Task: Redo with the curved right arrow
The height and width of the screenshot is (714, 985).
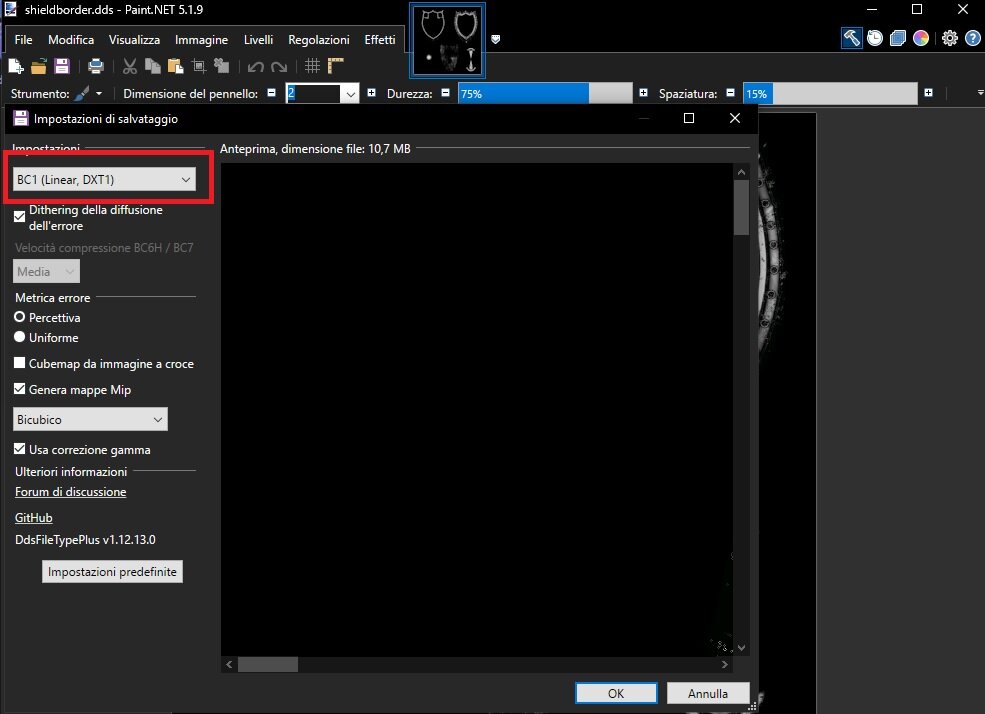Action: point(279,67)
